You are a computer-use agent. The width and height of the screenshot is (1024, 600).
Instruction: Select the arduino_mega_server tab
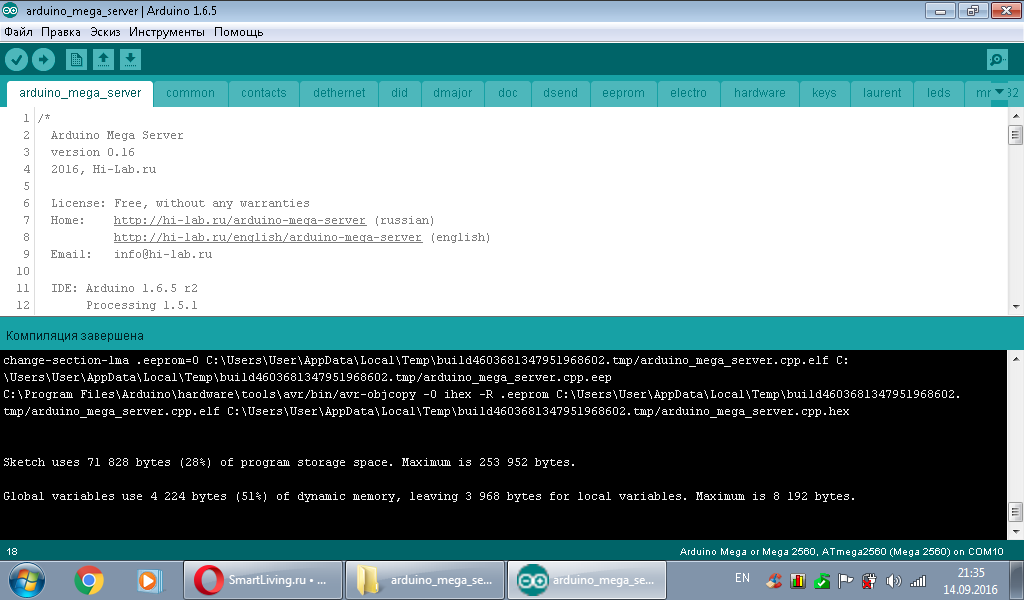coord(80,93)
